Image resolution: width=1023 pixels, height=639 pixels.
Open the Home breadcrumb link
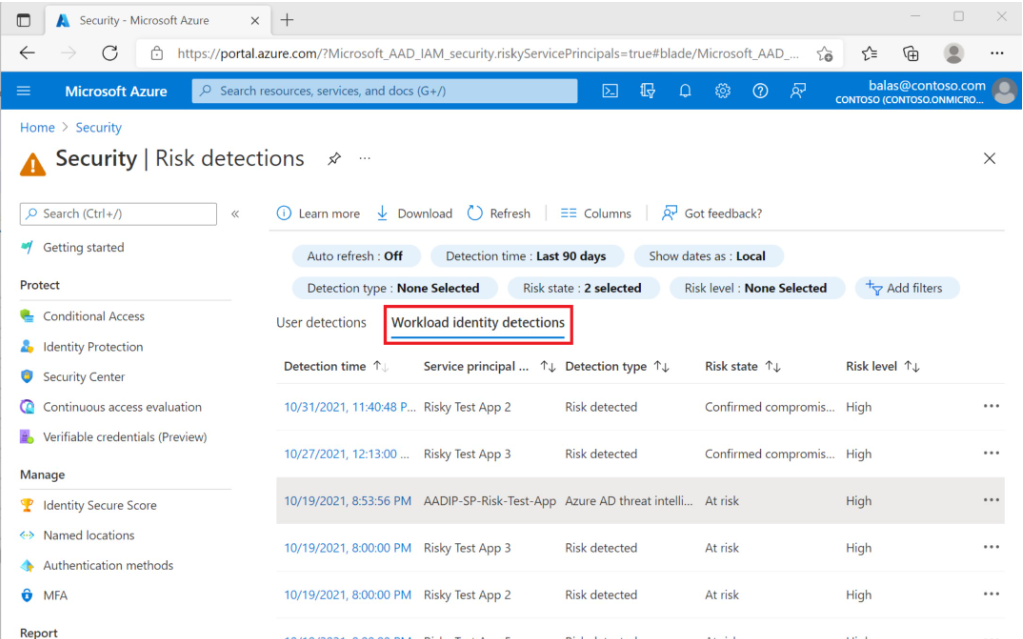pos(37,128)
